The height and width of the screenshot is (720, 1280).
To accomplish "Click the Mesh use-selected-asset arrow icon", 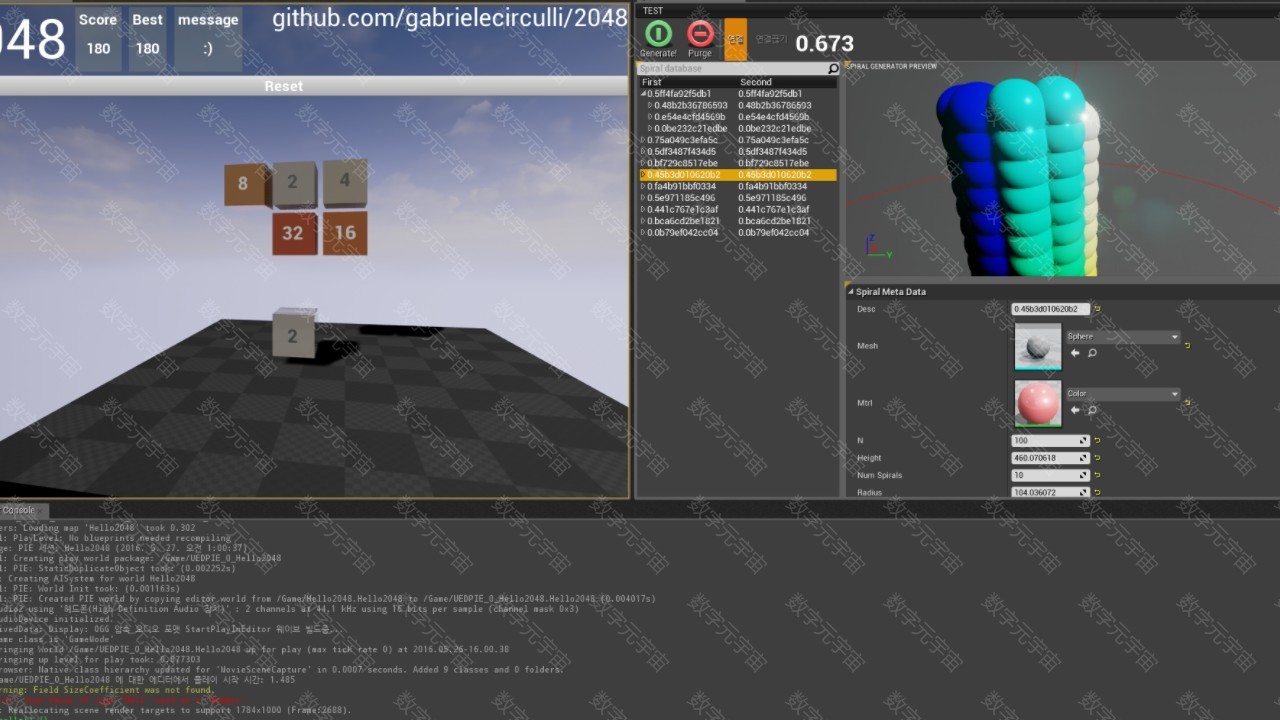I will click(1075, 353).
